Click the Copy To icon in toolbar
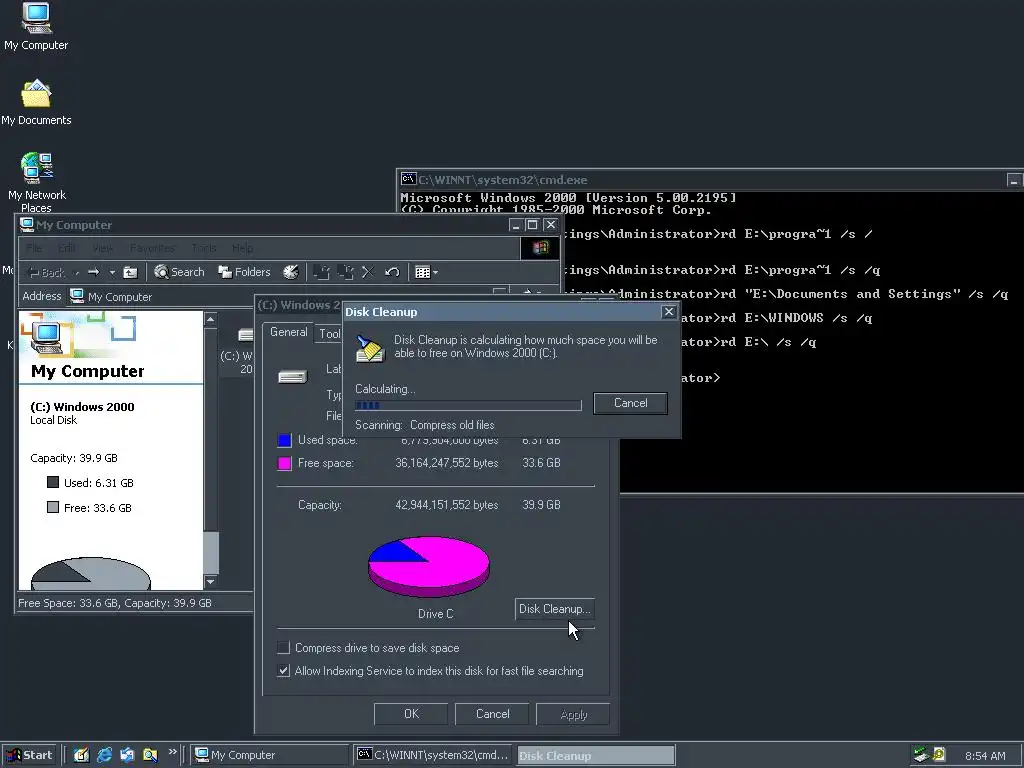Screen dimensions: 1024x768 [345, 272]
